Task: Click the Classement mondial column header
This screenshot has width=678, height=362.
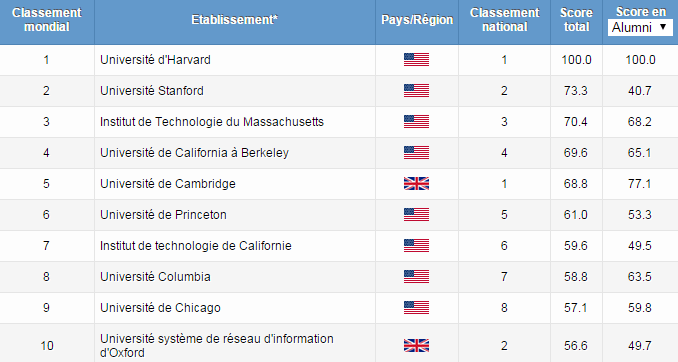Action: tap(47, 20)
